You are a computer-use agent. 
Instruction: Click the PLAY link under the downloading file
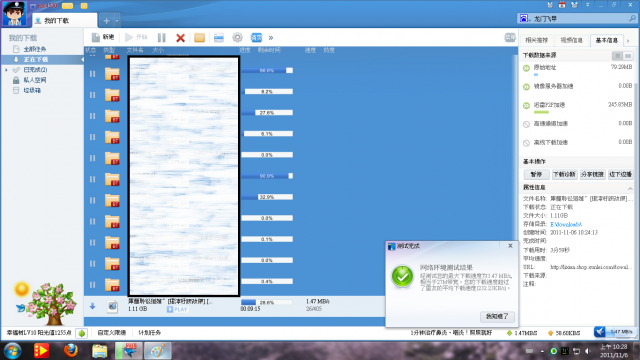pos(177,310)
